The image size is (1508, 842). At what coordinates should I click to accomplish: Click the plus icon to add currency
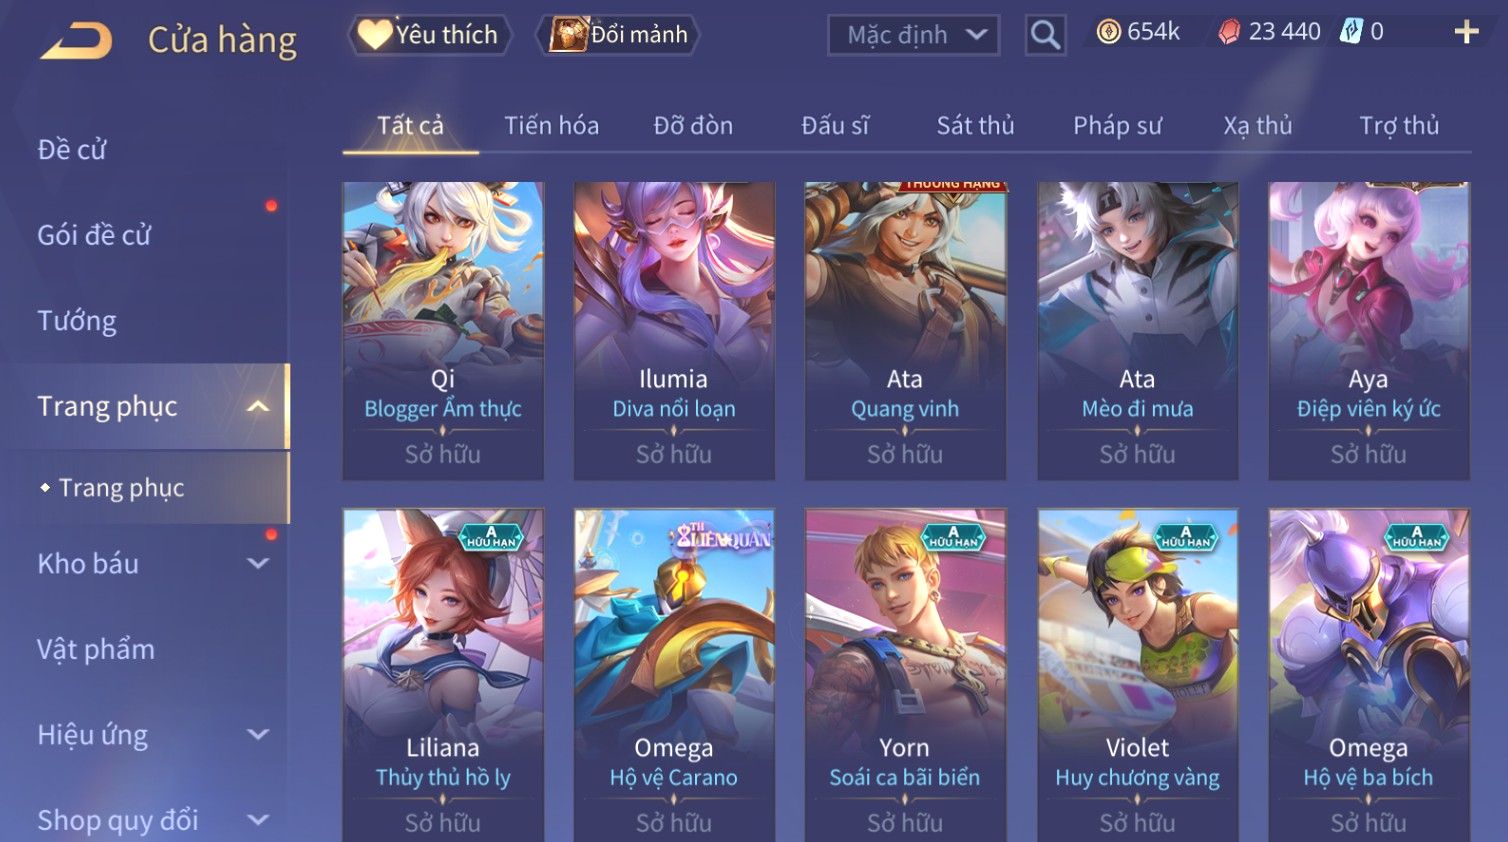pos(1466,33)
